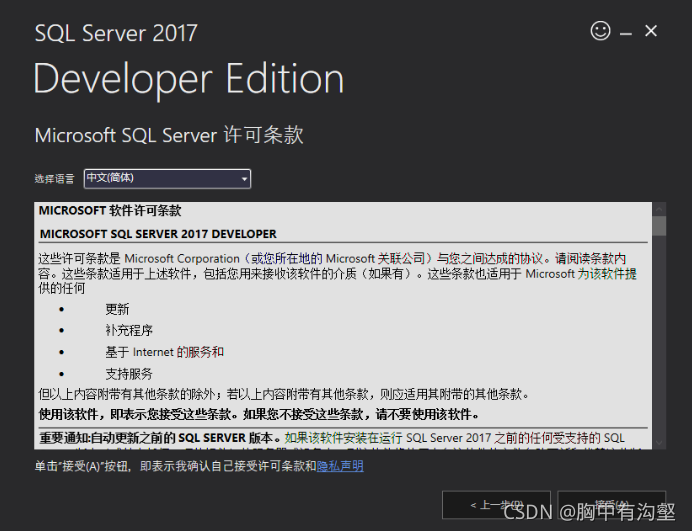Click the Accept button
This screenshot has height=531, width=692.
[611, 505]
